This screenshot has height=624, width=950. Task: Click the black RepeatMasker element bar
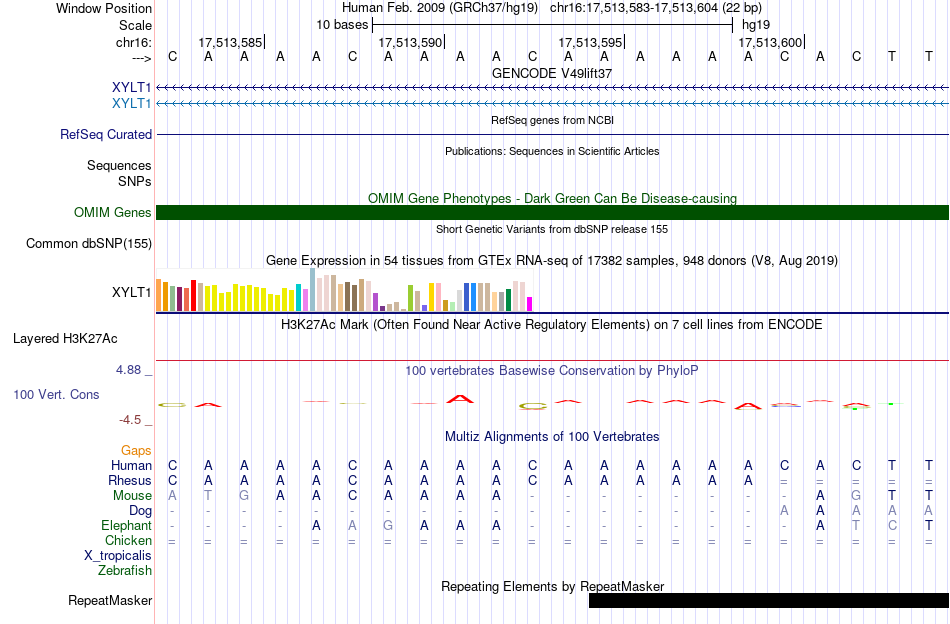point(769,600)
